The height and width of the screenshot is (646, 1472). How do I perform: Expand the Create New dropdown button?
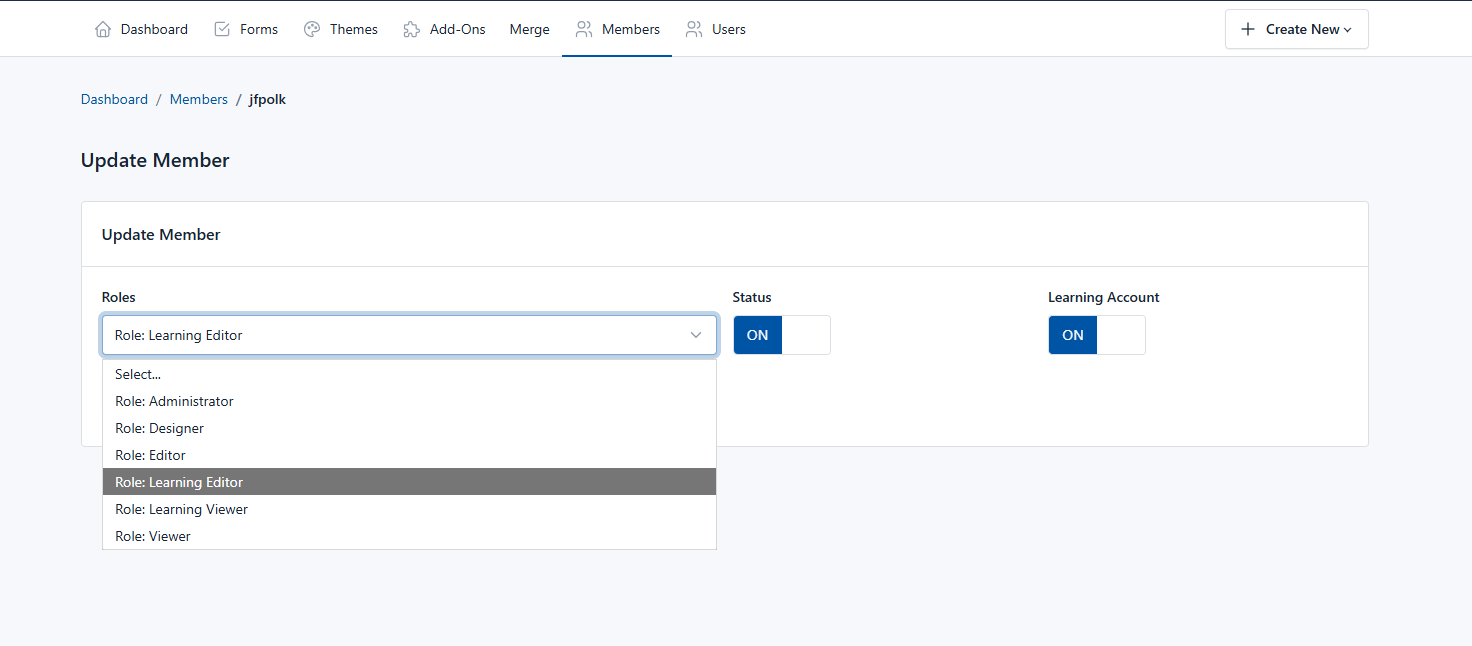tap(1296, 29)
